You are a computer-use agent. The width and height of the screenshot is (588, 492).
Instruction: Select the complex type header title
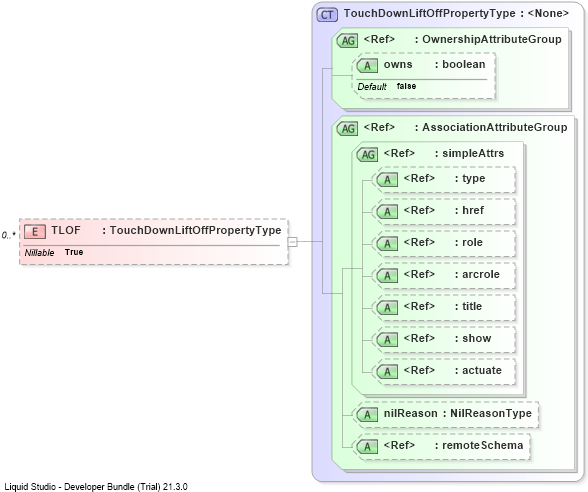point(456,14)
